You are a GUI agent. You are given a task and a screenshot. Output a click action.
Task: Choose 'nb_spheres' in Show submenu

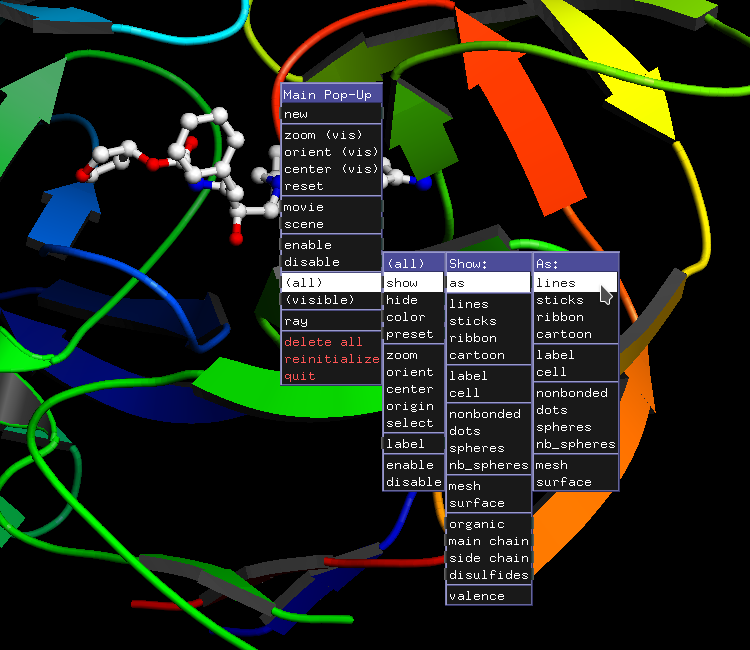488,465
